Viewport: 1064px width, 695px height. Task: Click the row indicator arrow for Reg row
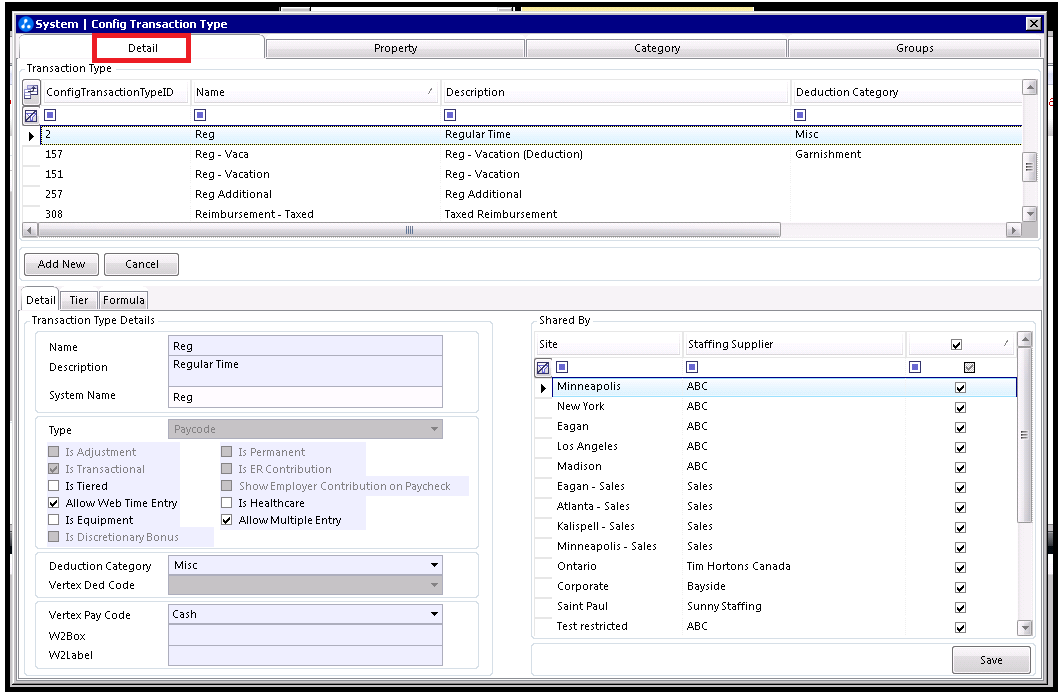coord(31,136)
